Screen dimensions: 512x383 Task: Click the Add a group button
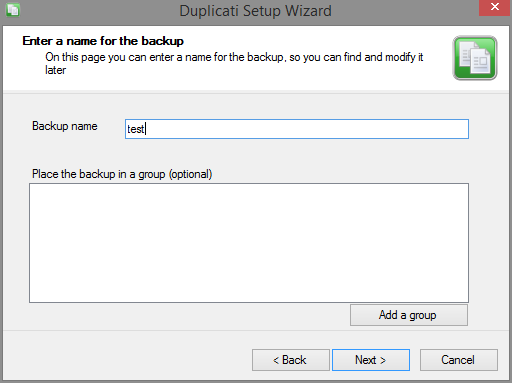409,315
